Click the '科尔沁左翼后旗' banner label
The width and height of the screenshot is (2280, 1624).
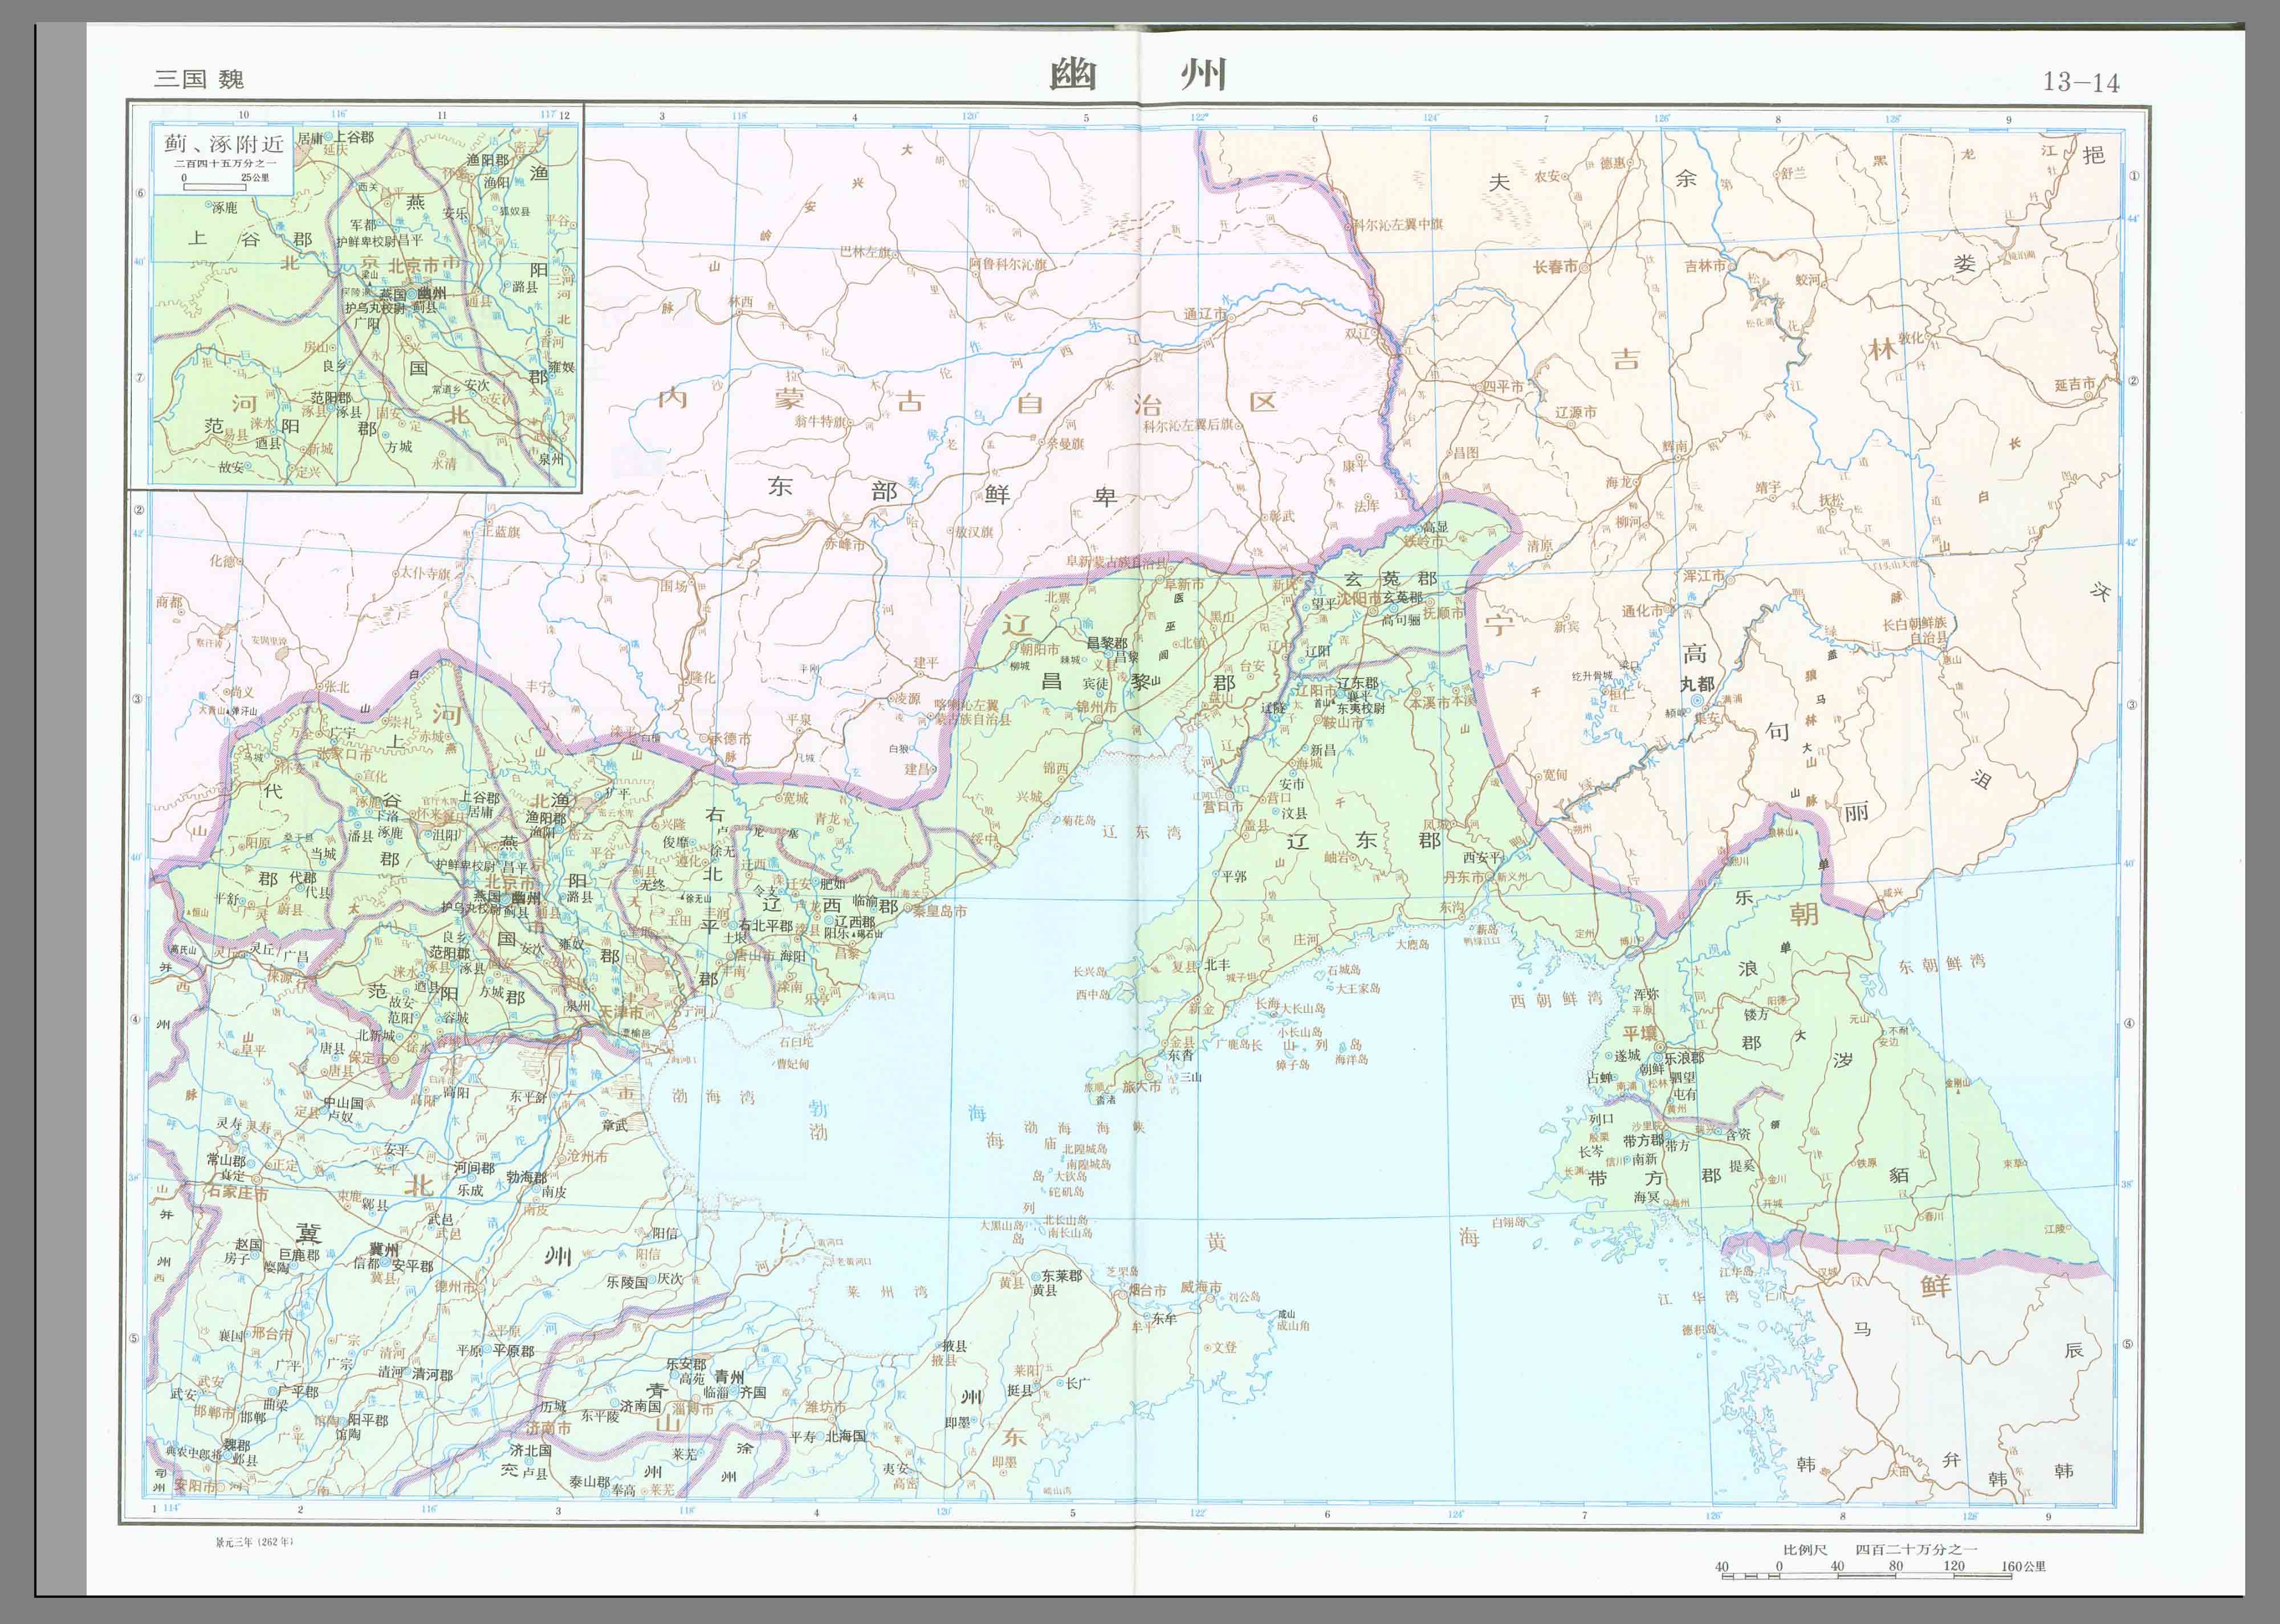click(1188, 425)
